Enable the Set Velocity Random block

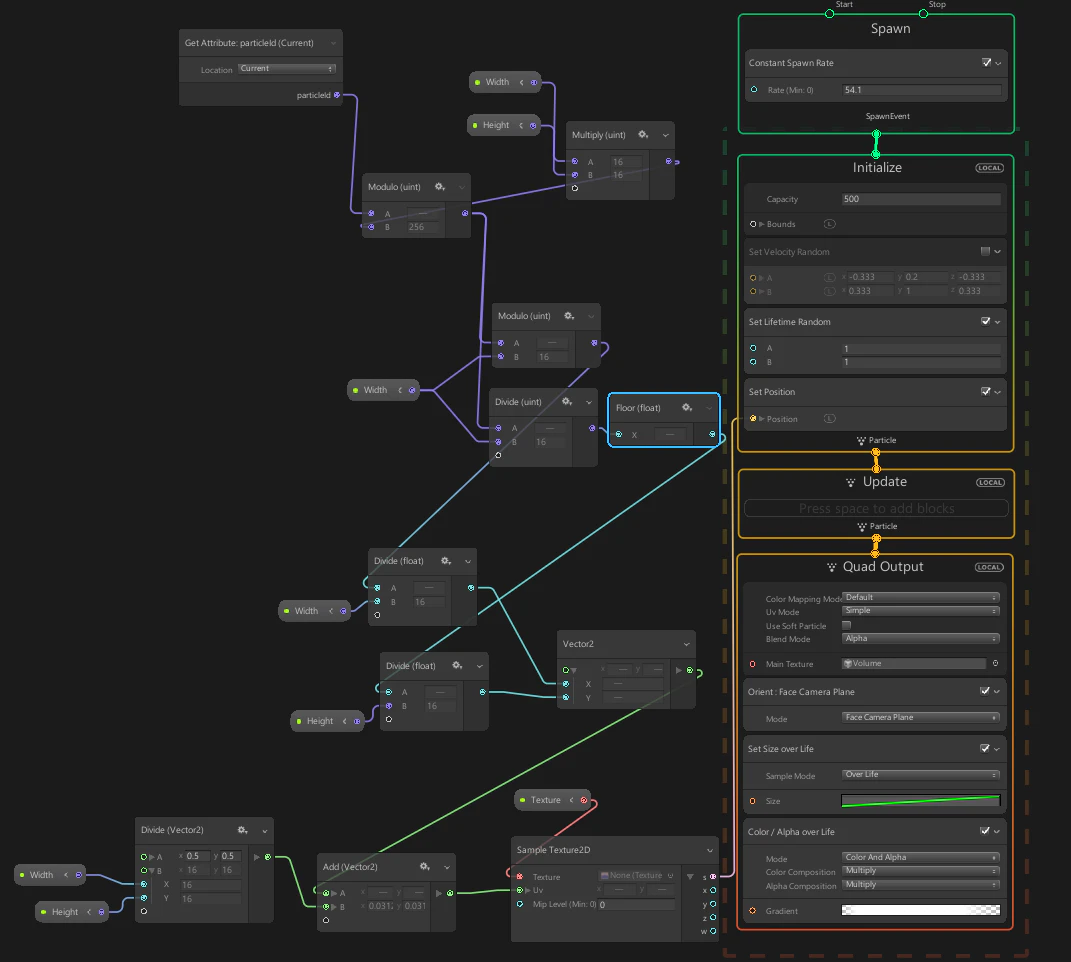(x=985, y=251)
